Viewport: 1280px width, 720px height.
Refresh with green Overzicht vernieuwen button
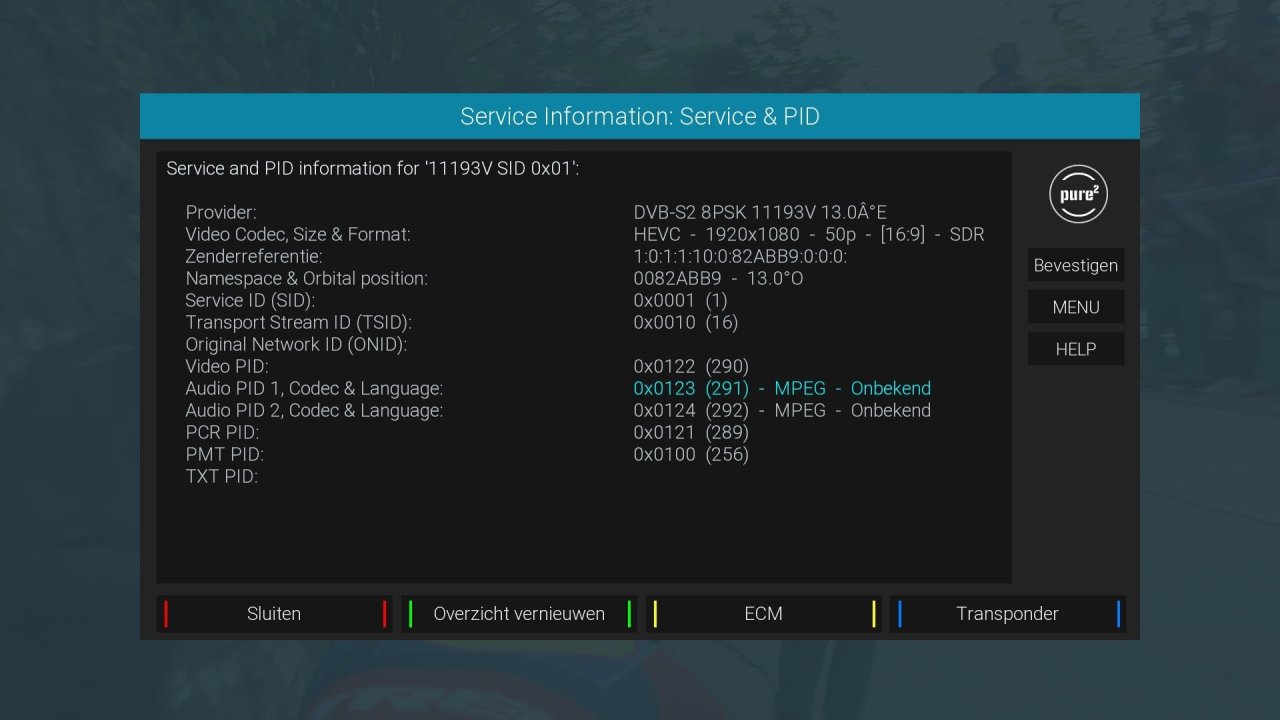coord(518,614)
